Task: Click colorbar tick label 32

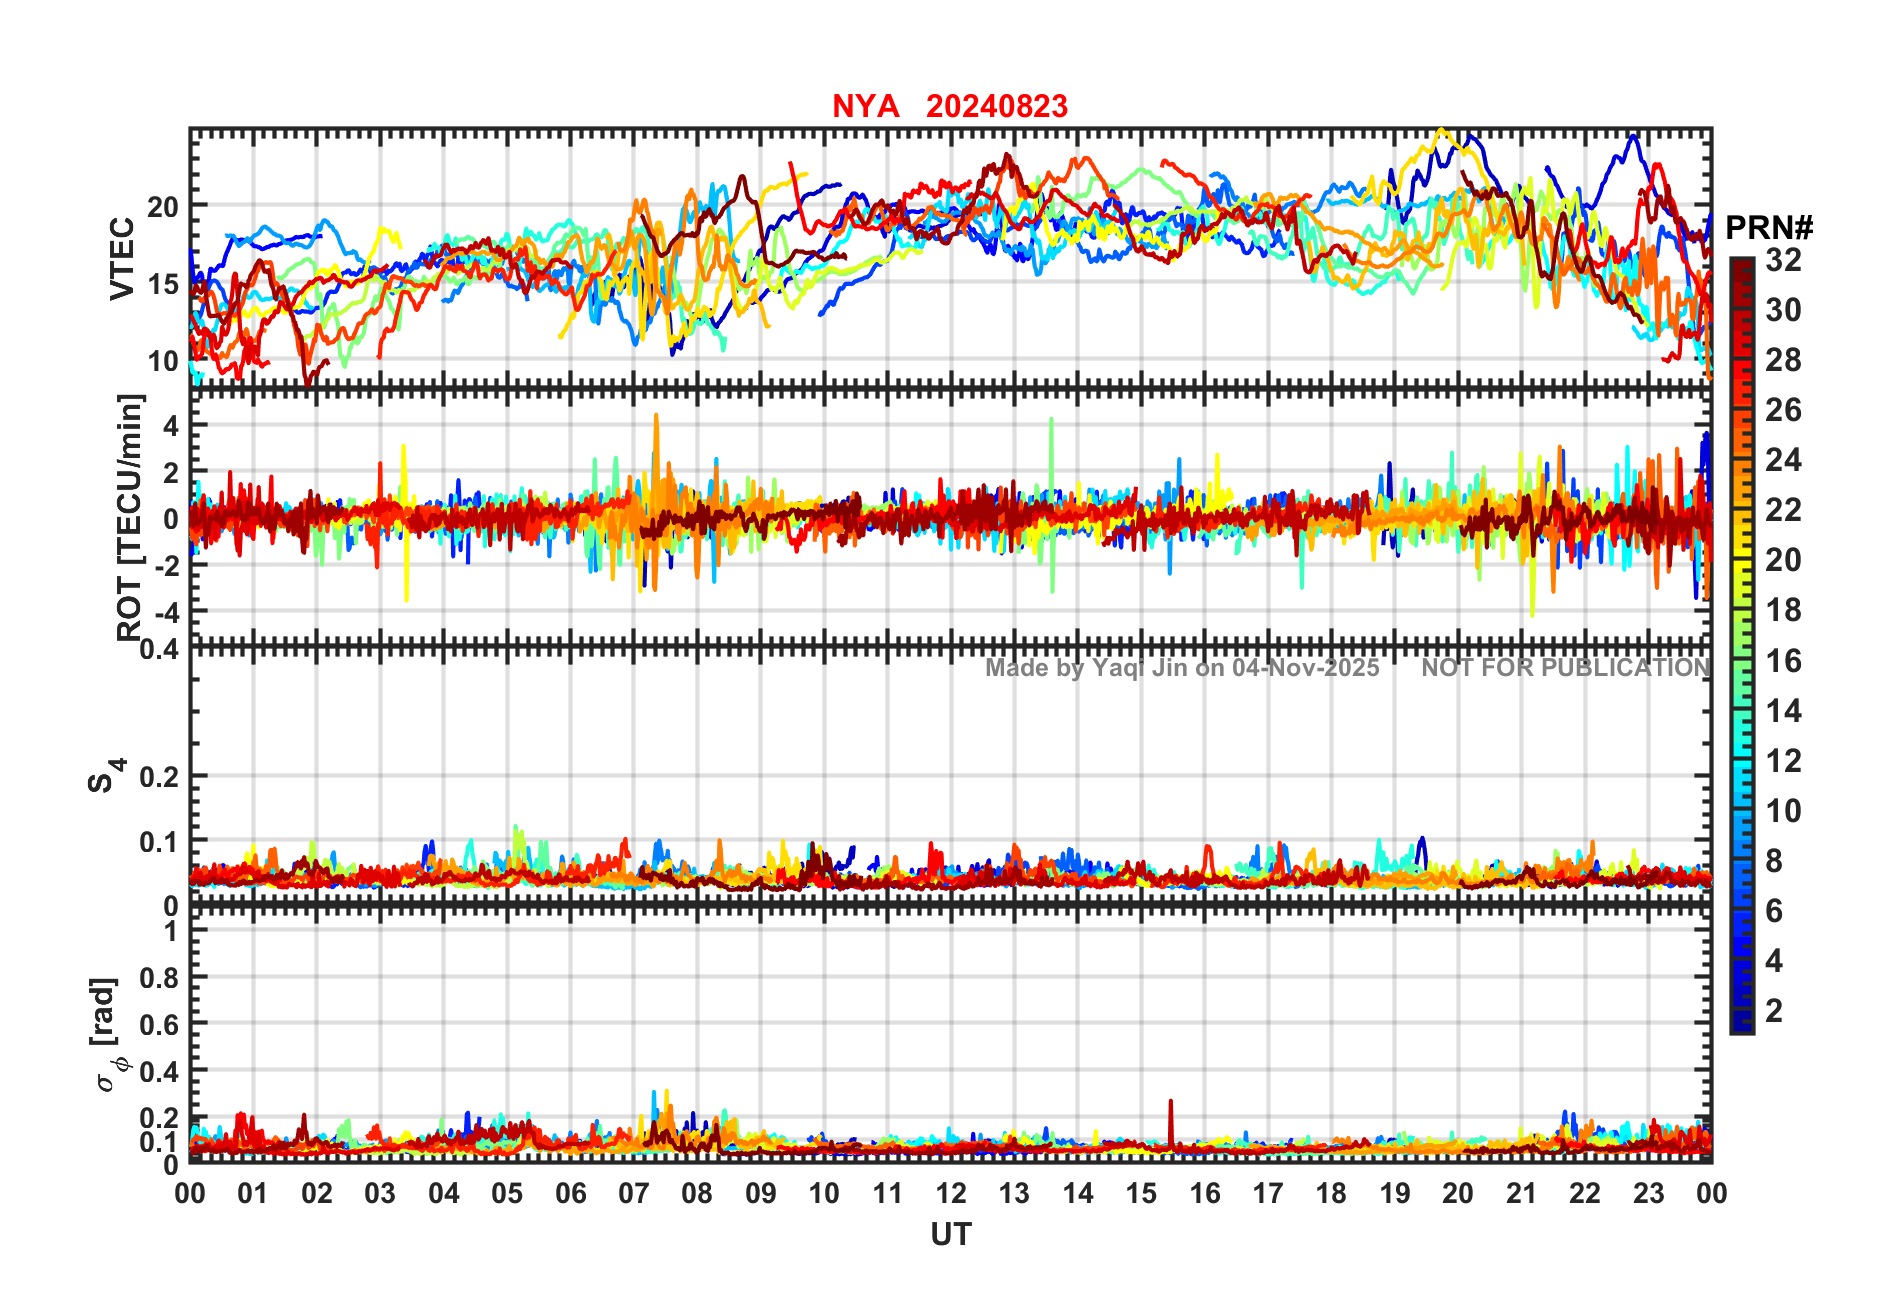Action: click(x=1783, y=260)
